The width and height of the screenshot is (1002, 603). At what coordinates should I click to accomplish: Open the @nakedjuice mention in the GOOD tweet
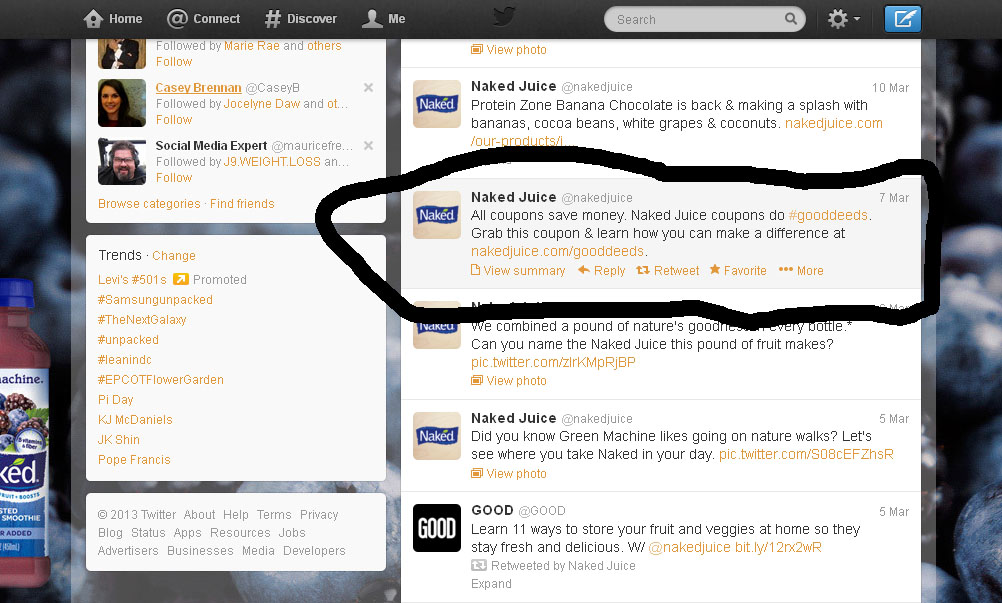click(689, 547)
